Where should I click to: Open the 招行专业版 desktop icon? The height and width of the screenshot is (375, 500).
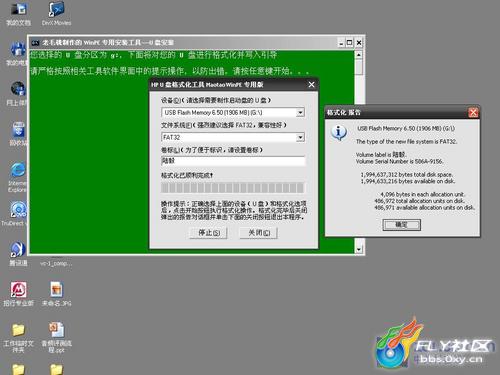(18, 294)
